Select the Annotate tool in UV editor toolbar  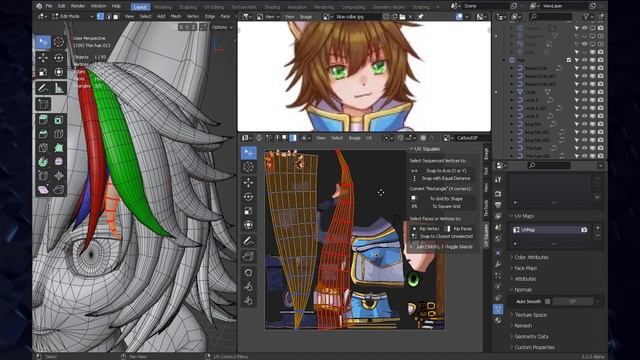pyautogui.click(x=248, y=241)
